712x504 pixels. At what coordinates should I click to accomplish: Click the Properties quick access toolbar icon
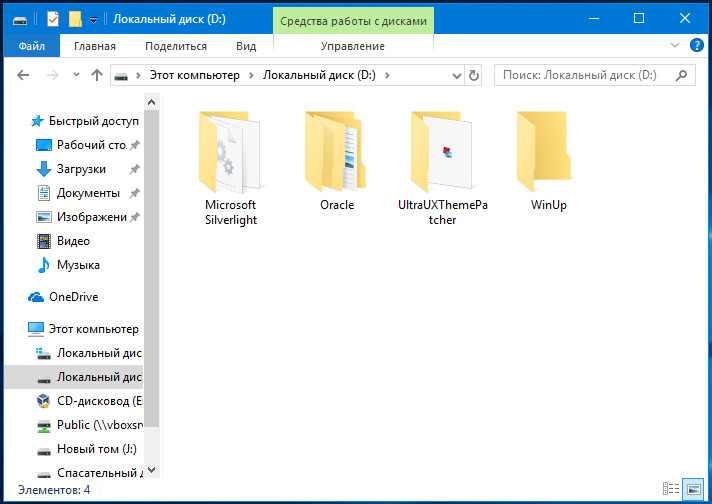tap(53, 19)
